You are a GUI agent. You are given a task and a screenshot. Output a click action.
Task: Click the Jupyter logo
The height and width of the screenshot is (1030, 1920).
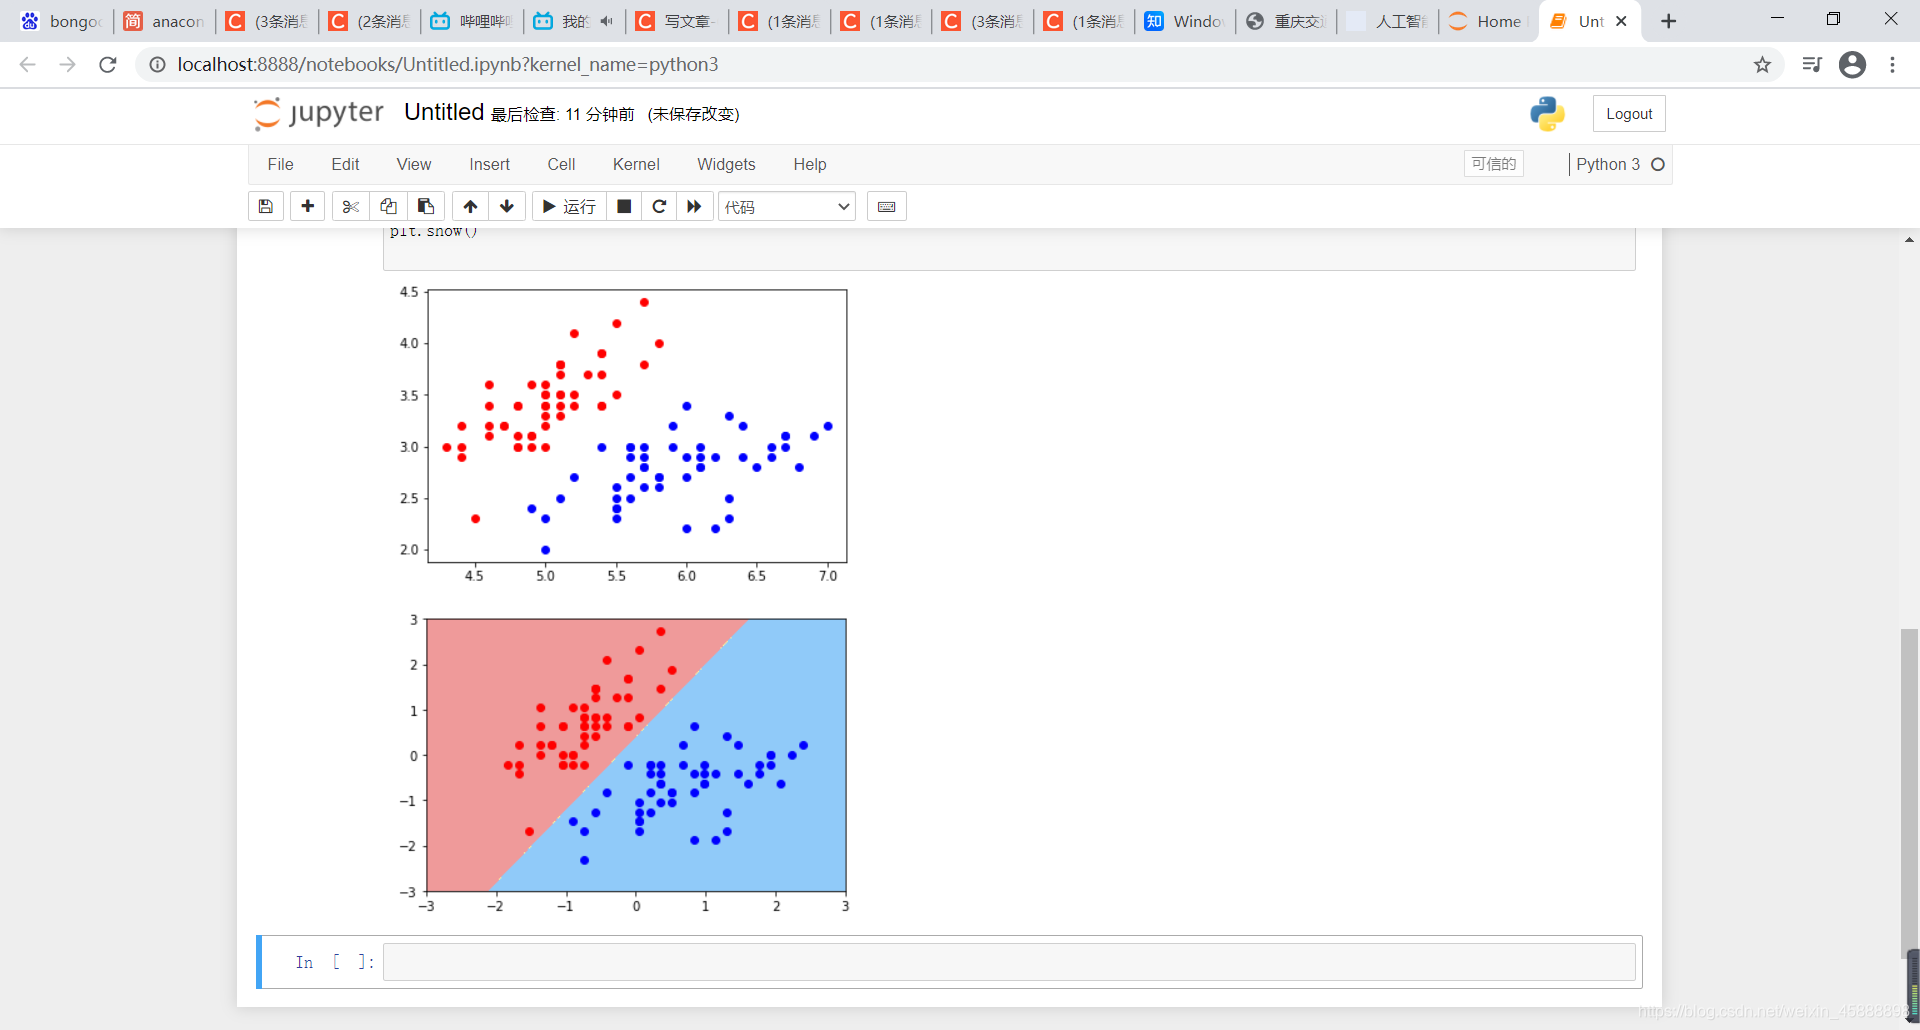(319, 114)
